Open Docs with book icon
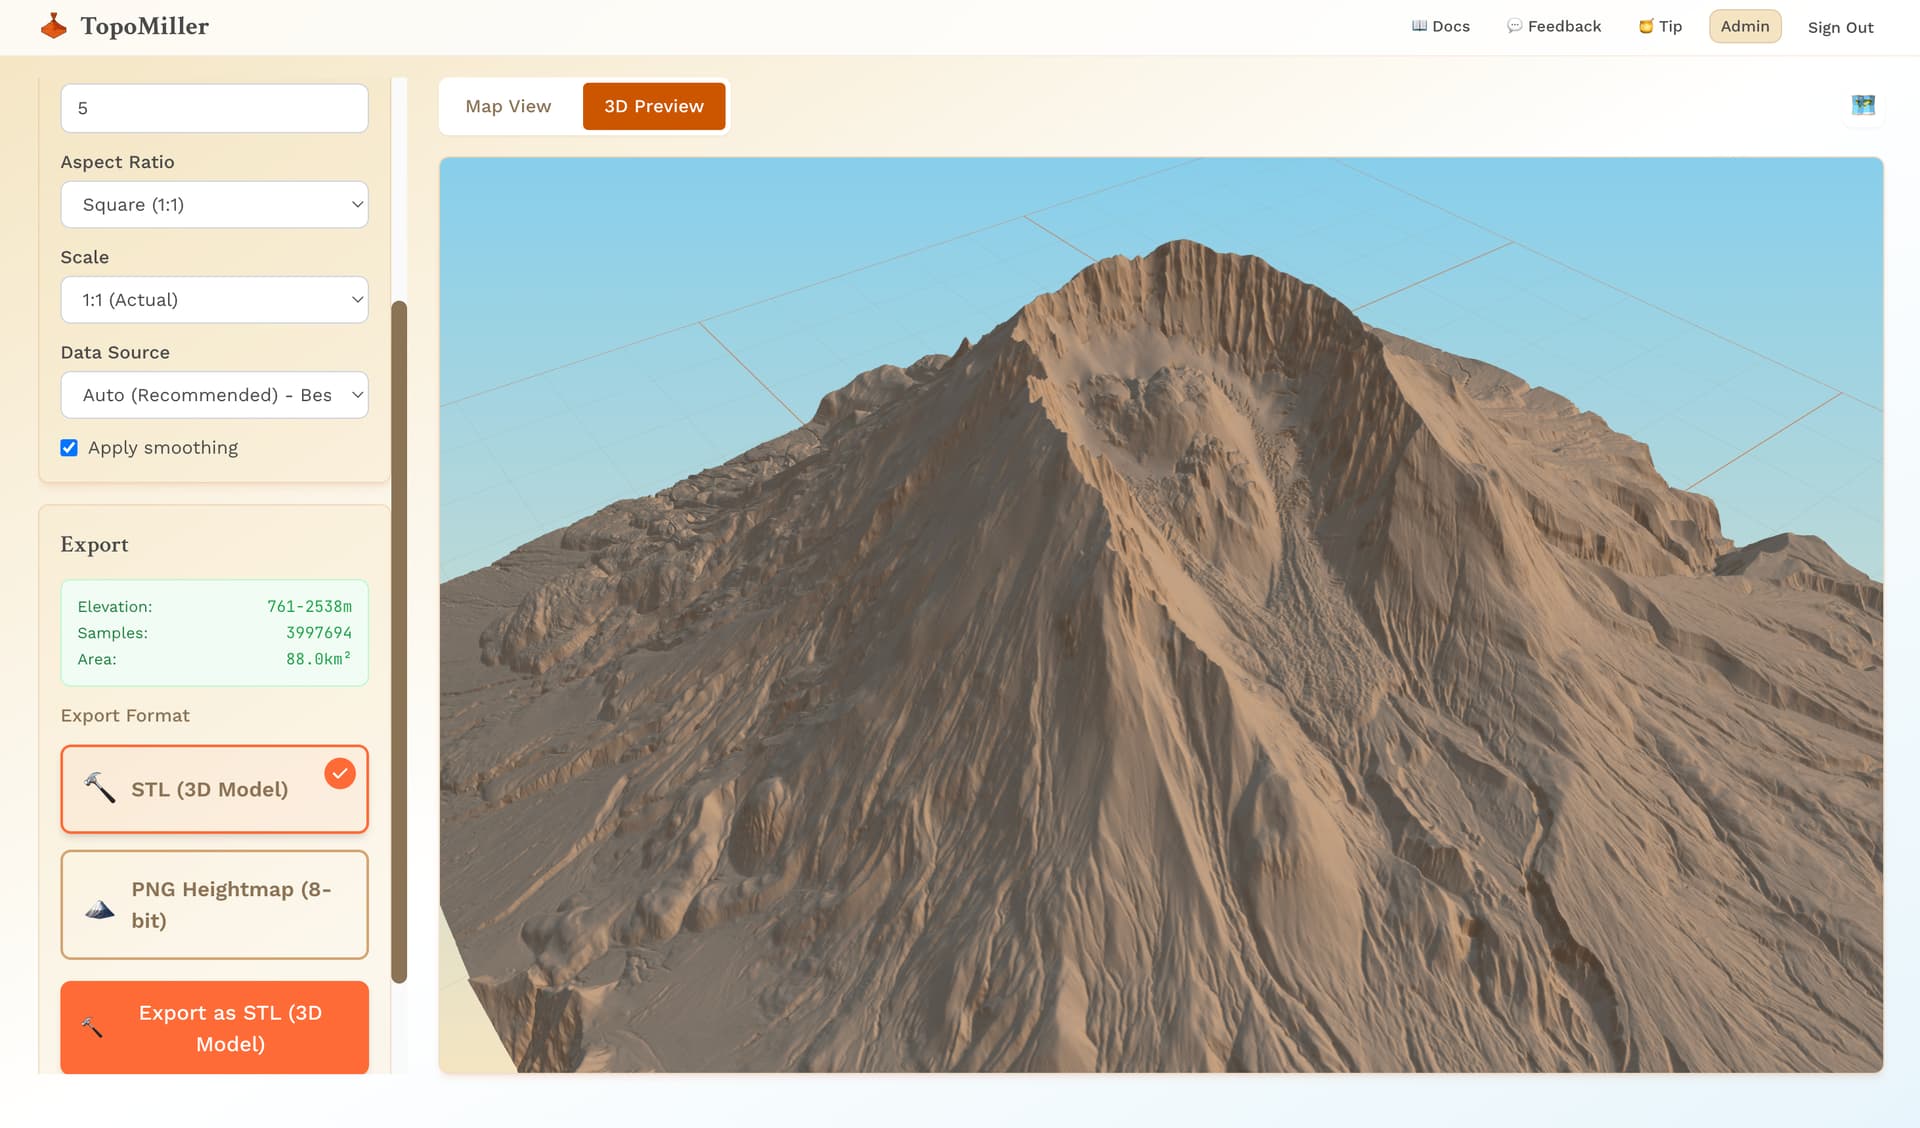The height and width of the screenshot is (1128, 1920). (x=1440, y=26)
